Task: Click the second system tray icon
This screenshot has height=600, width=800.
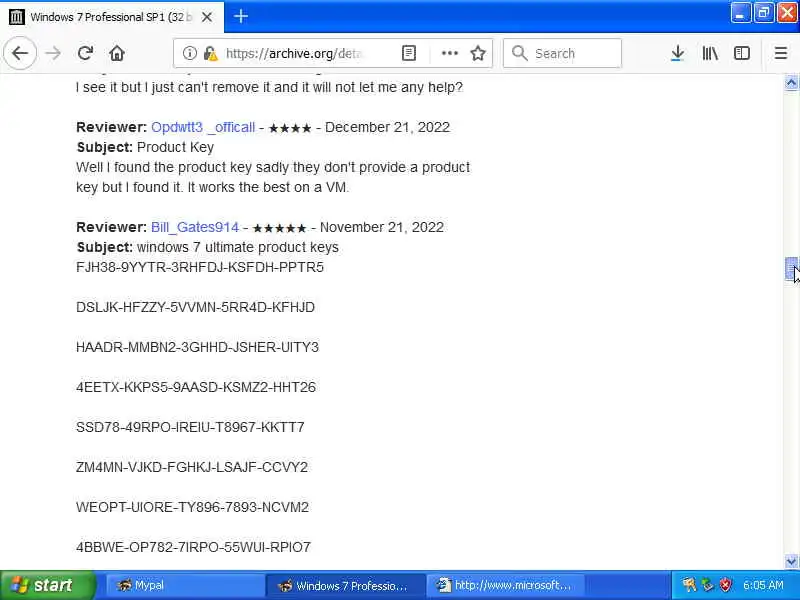Action: point(708,585)
